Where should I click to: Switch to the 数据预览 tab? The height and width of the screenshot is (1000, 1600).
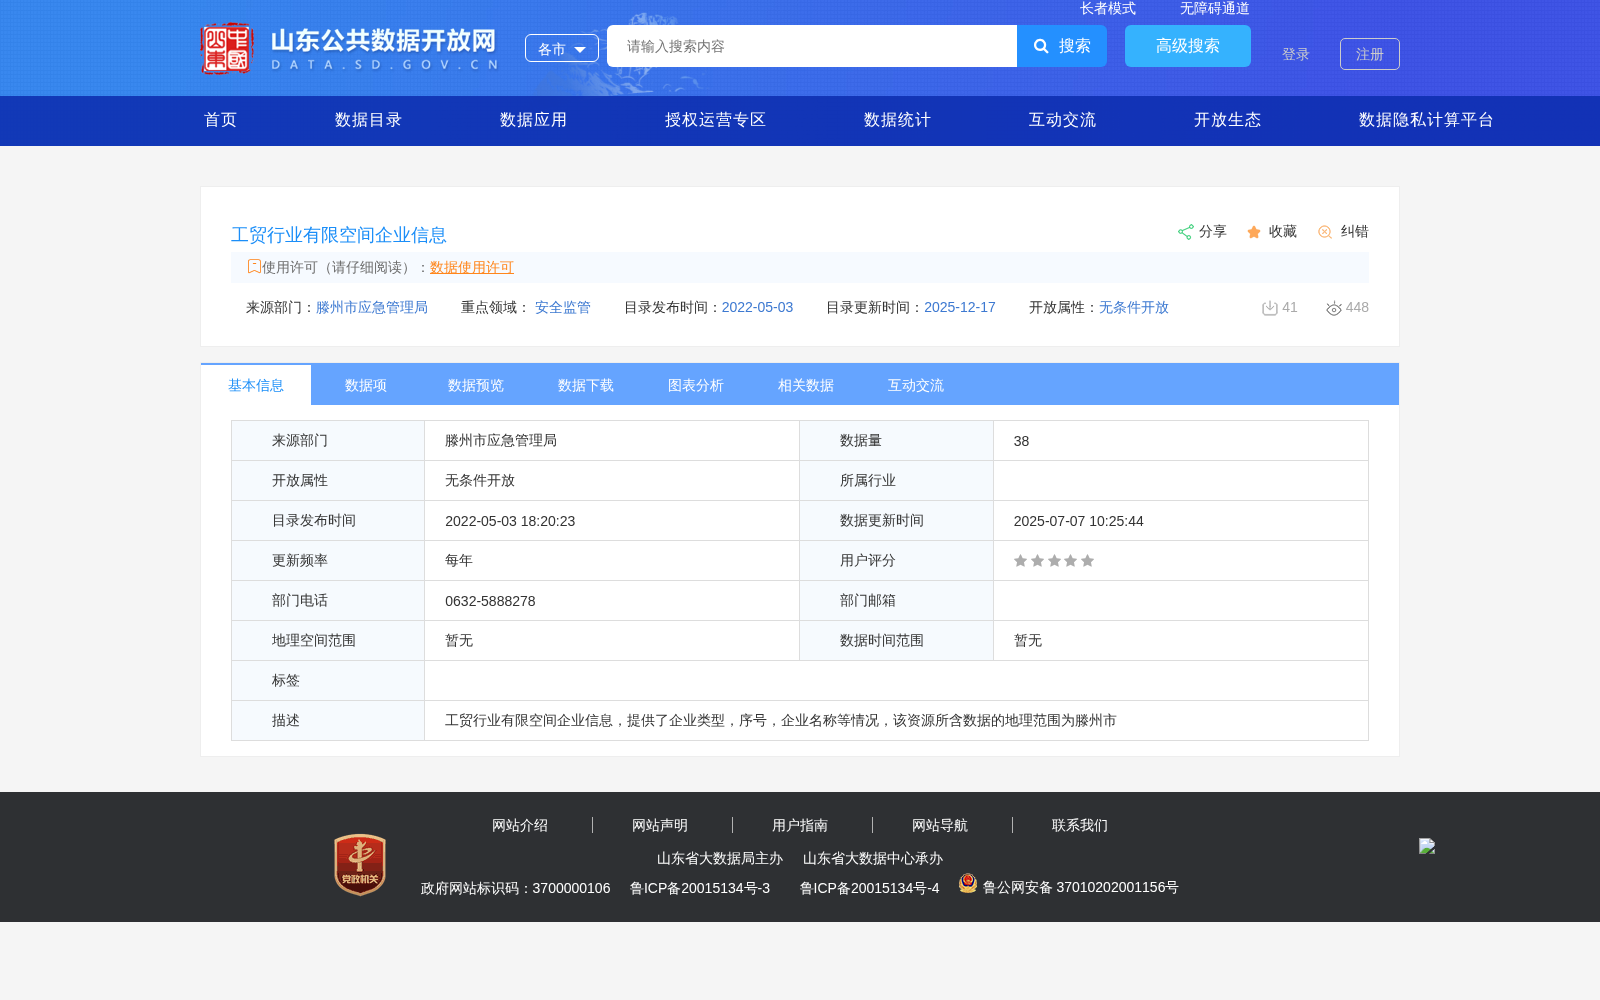476,385
